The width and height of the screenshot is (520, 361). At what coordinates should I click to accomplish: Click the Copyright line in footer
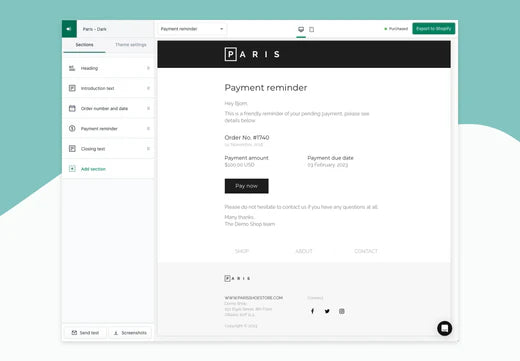[x=241, y=326]
